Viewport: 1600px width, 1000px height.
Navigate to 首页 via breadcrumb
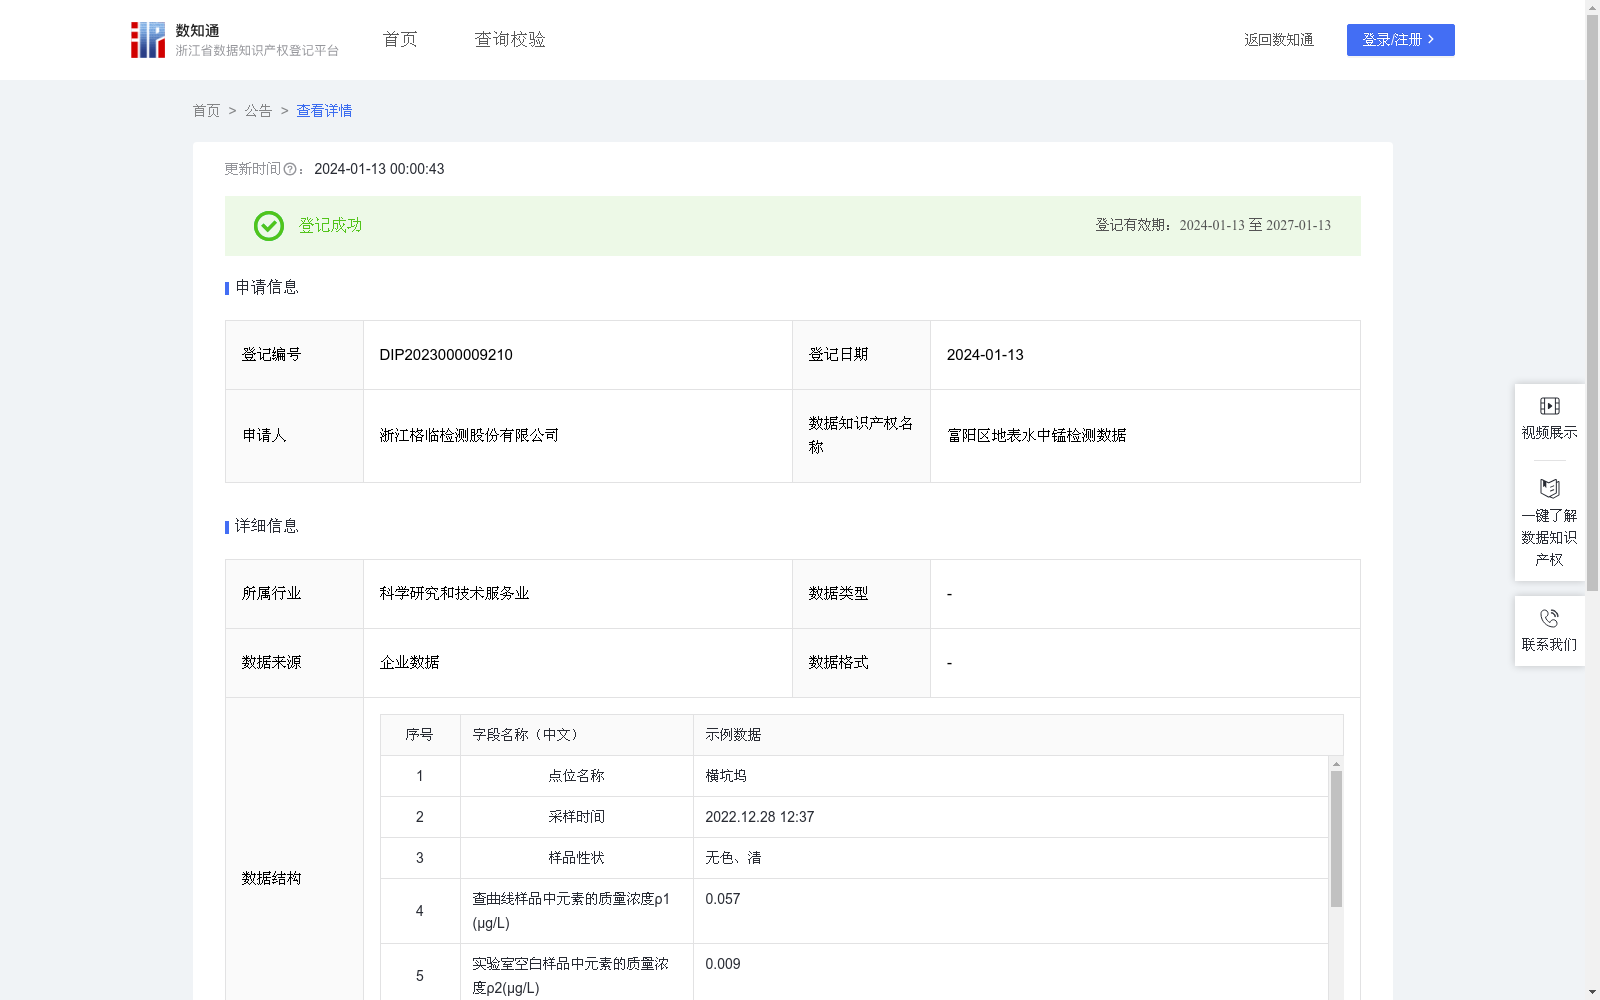[x=206, y=111]
